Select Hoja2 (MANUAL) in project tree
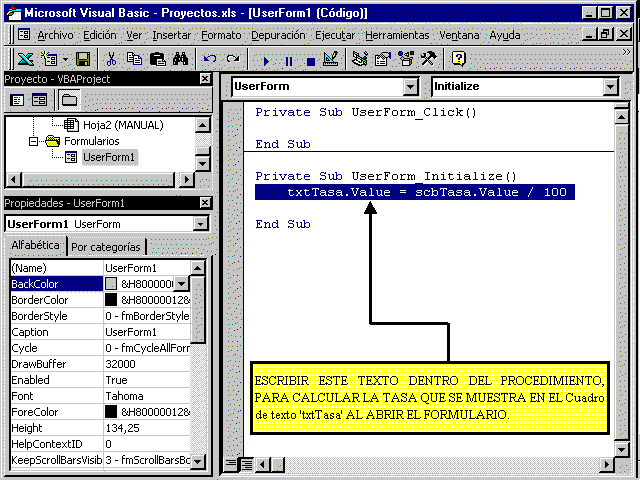The width and height of the screenshot is (640, 480). tap(123, 125)
